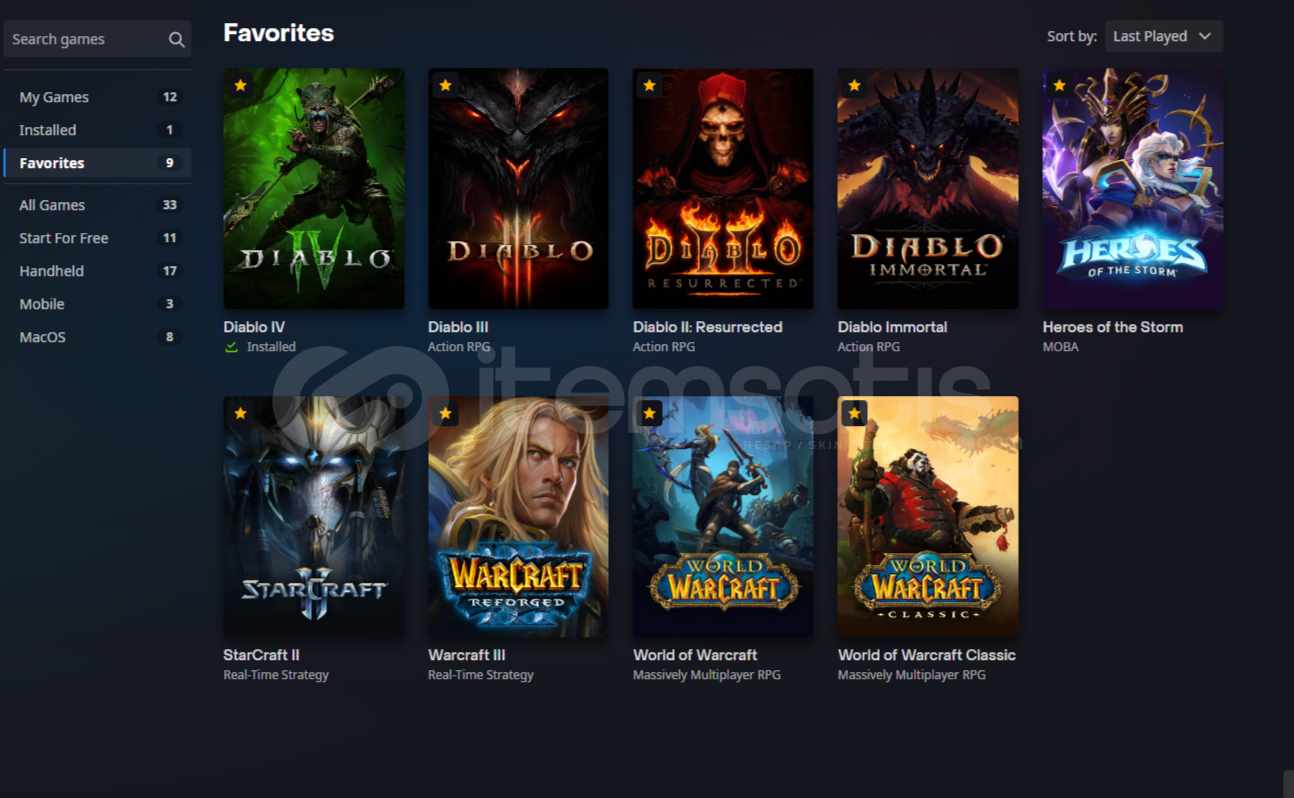The image size is (1294, 798).
Task: Toggle the favorite star on Diablo III
Action: [445, 85]
